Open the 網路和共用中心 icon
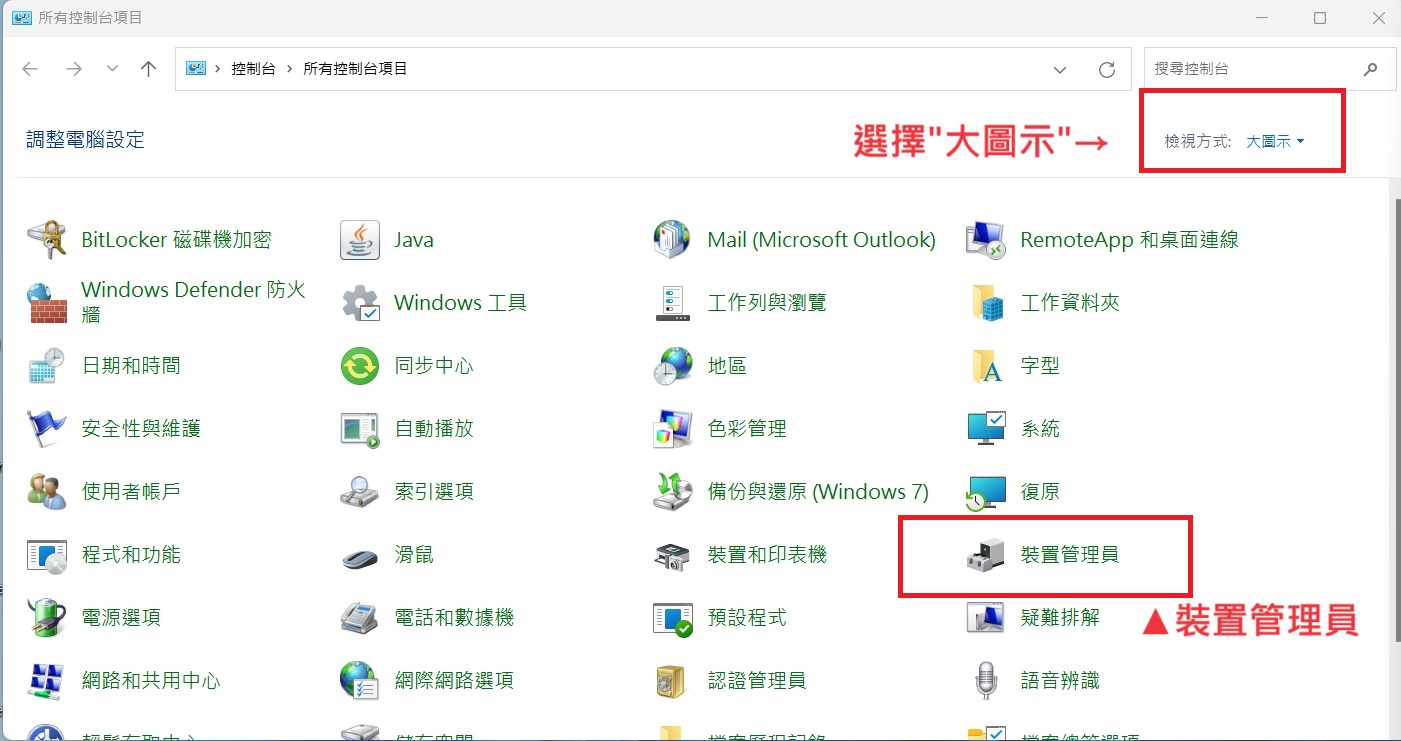The width and height of the screenshot is (1401, 741). (x=47, y=681)
